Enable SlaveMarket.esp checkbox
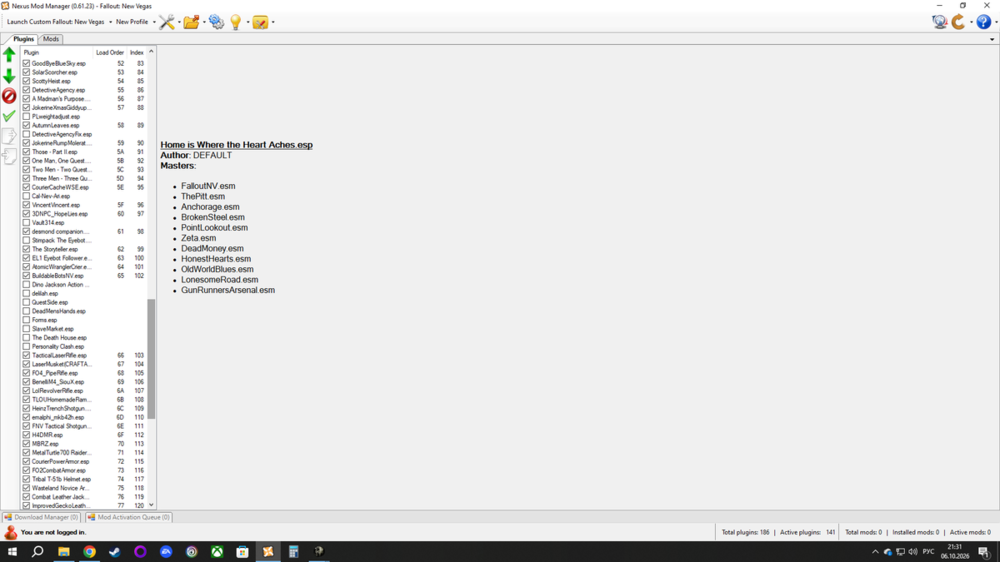The height and width of the screenshot is (562, 1000). click(x=26, y=329)
